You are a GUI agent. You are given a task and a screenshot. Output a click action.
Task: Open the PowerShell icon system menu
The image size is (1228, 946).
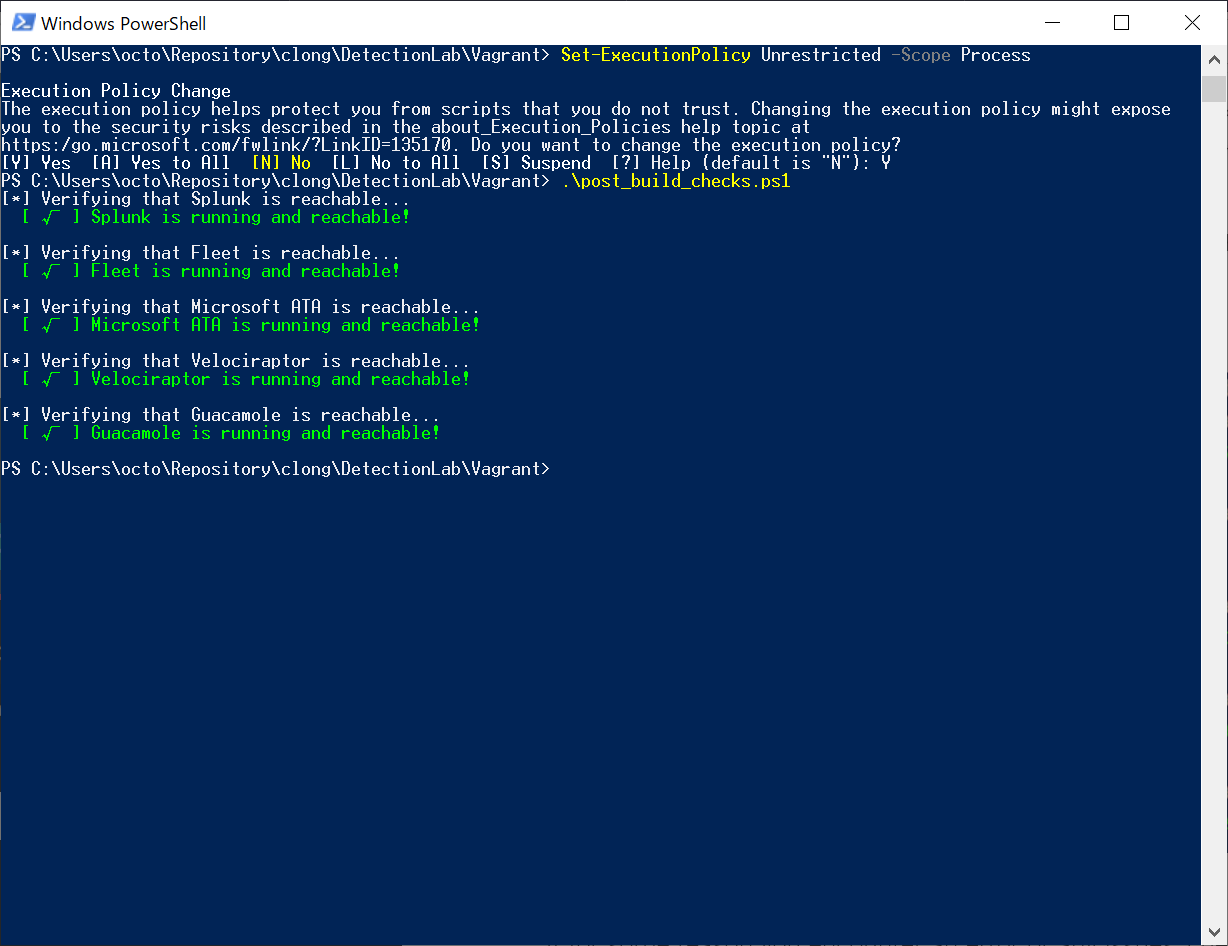(x=22, y=22)
